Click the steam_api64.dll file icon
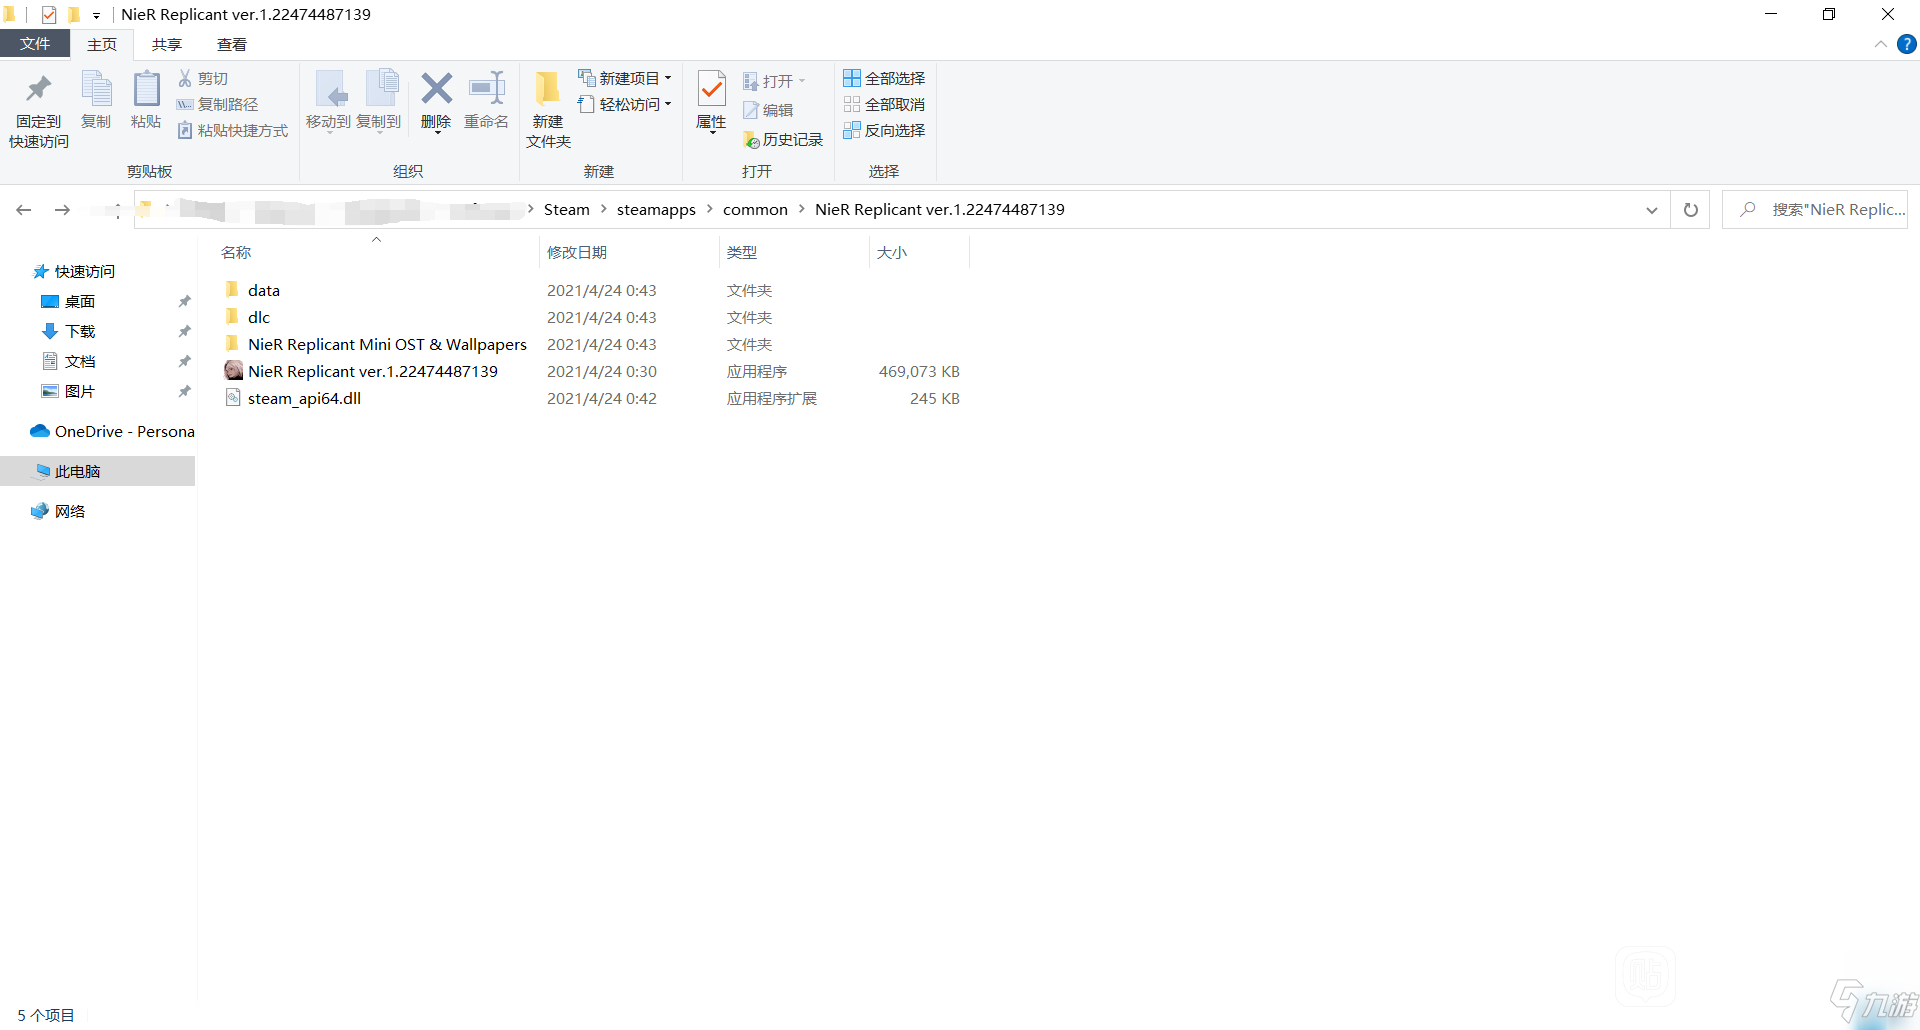Viewport: 1920px width, 1030px height. click(233, 398)
